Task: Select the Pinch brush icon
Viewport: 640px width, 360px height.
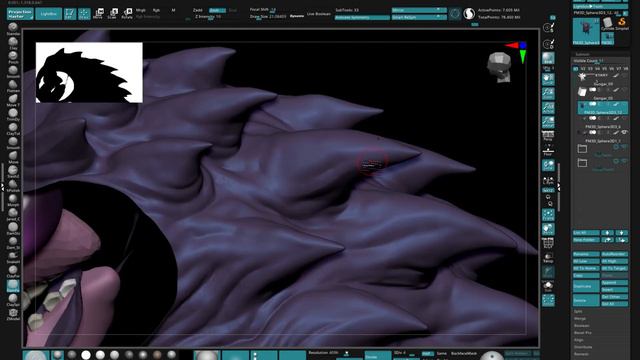Action: tap(13, 57)
